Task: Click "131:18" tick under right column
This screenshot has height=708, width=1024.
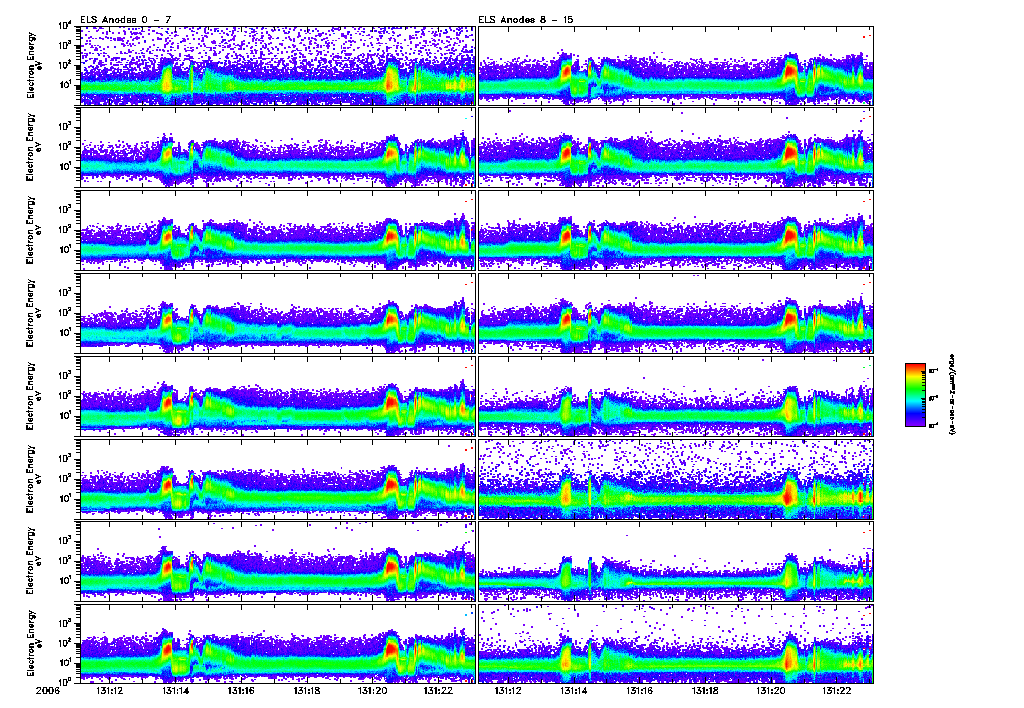Action: [705, 690]
